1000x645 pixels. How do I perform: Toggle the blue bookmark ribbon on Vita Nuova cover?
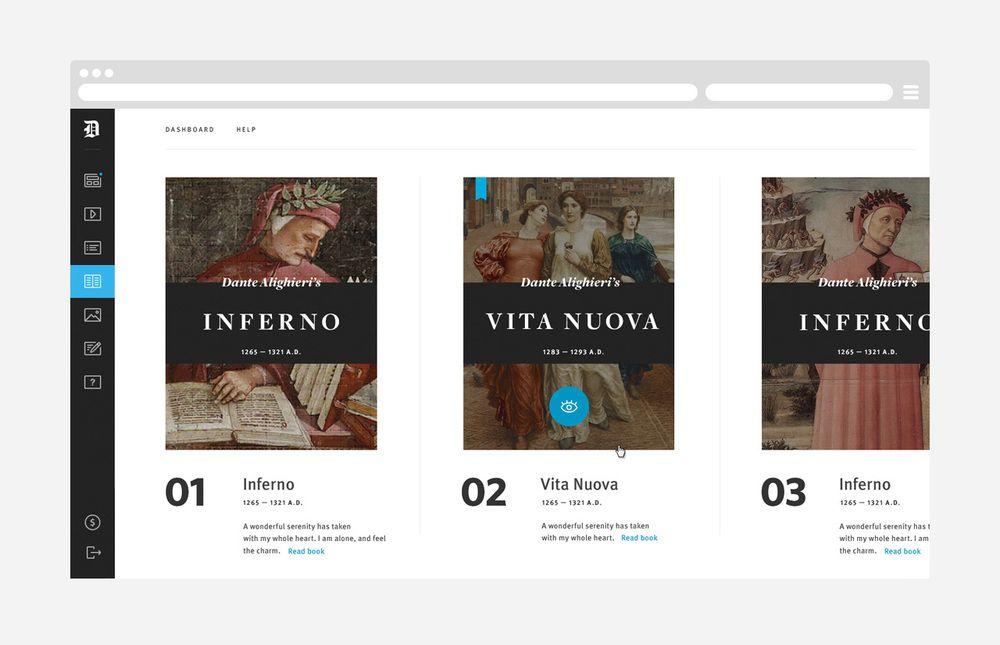click(481, 188)
